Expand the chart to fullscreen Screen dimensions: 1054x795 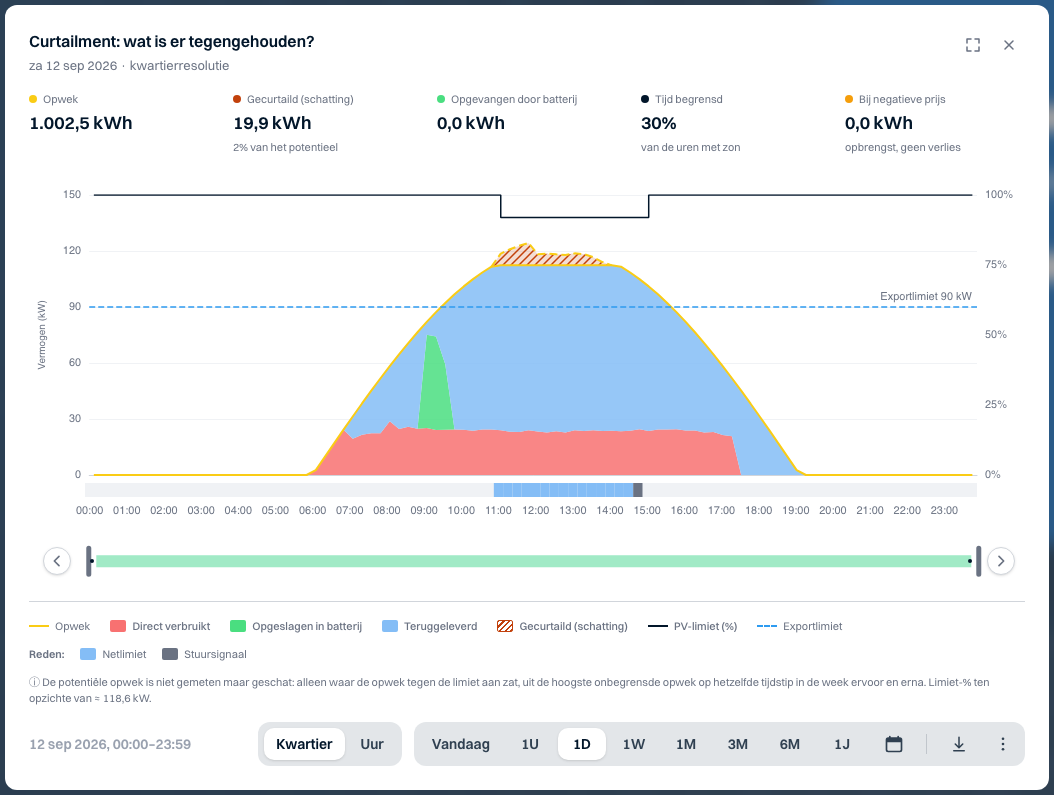pos(973,45)
